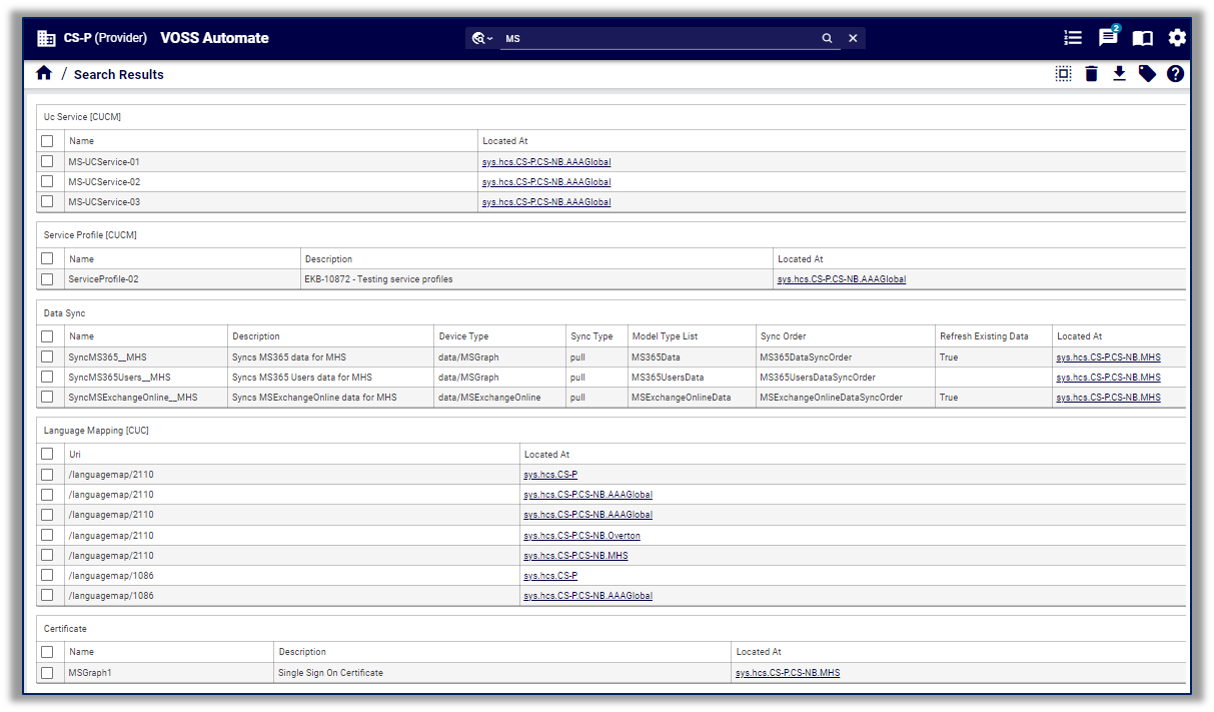This screenshot has height=712, width=1214.
Task: Open the notifications message icon
Action: 1108,38
